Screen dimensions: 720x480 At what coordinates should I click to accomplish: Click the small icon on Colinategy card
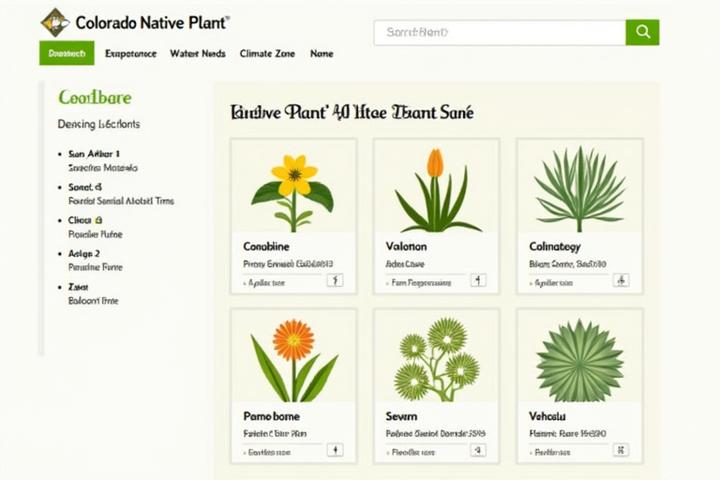click(x=621, y=281)
